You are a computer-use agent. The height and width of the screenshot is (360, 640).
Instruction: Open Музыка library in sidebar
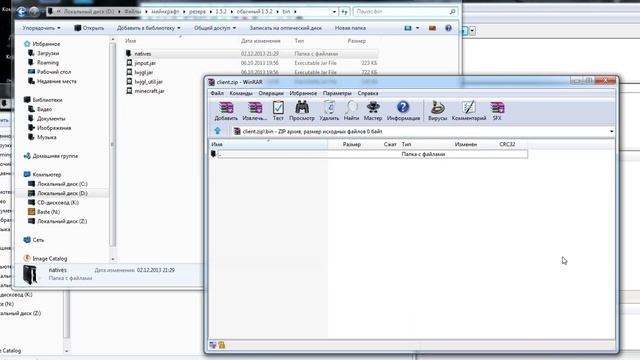click(x=47, y=137)
